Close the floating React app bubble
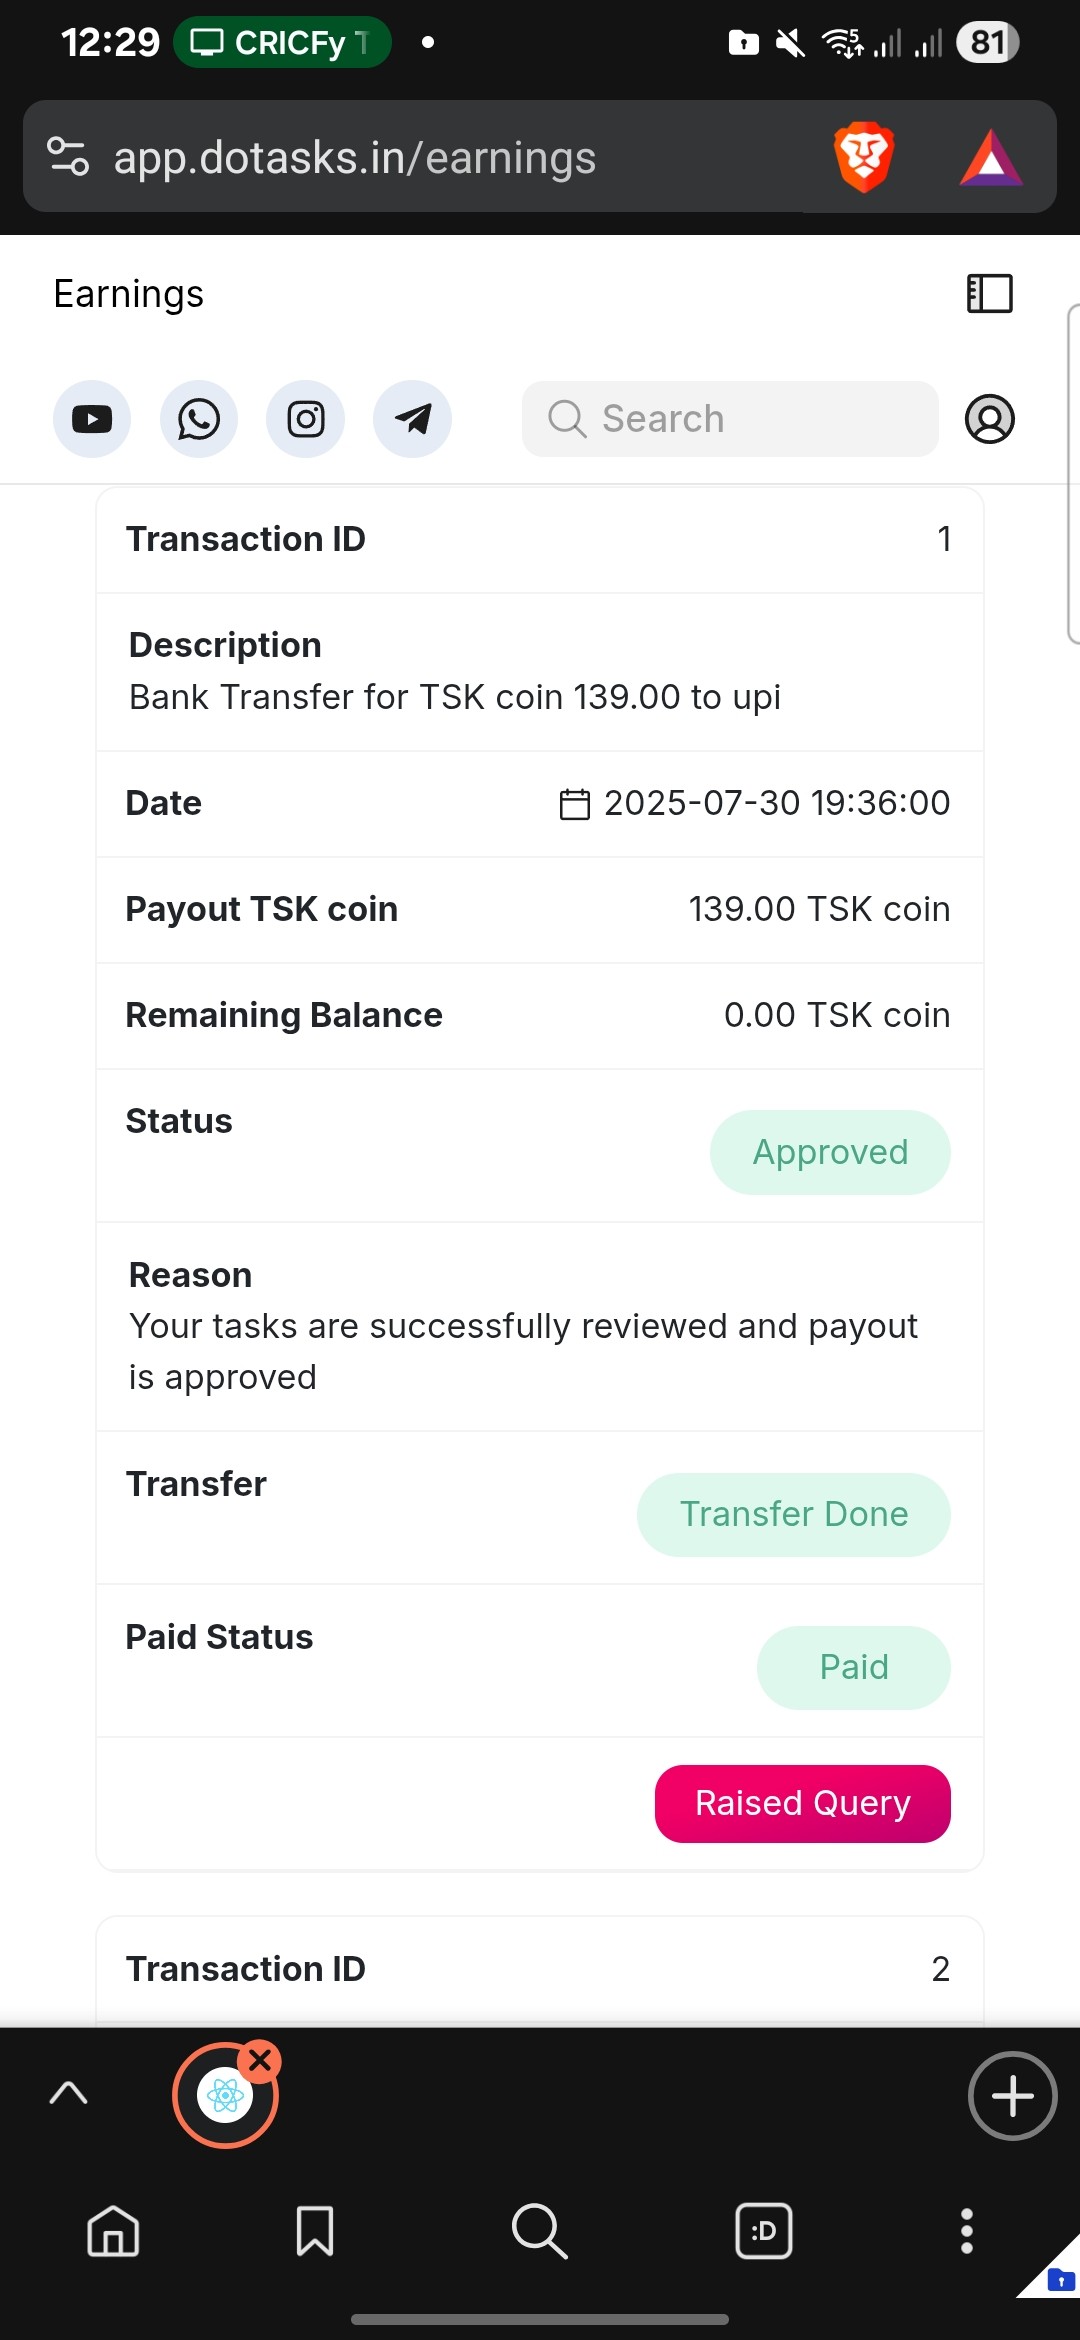1080x2340 pixels. coord(261,2060)
